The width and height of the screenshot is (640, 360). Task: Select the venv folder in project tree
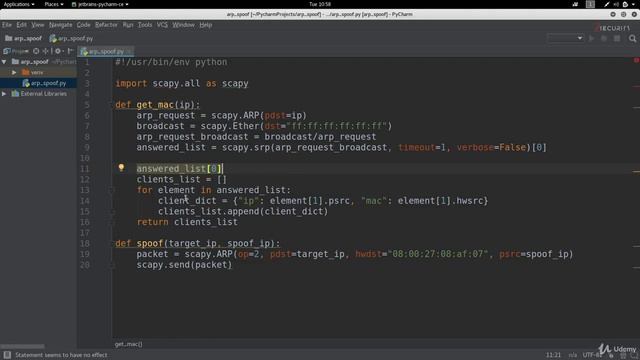[33, 72]
